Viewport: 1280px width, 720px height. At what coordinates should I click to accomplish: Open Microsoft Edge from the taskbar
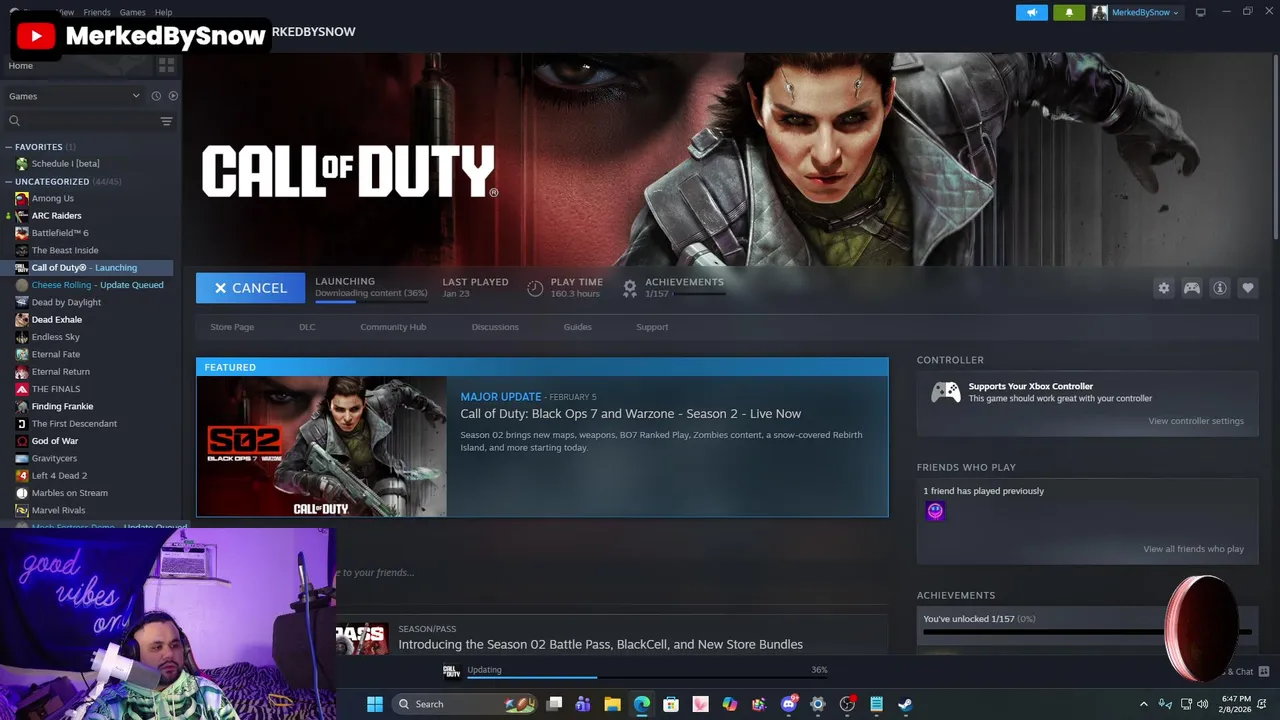642,704
